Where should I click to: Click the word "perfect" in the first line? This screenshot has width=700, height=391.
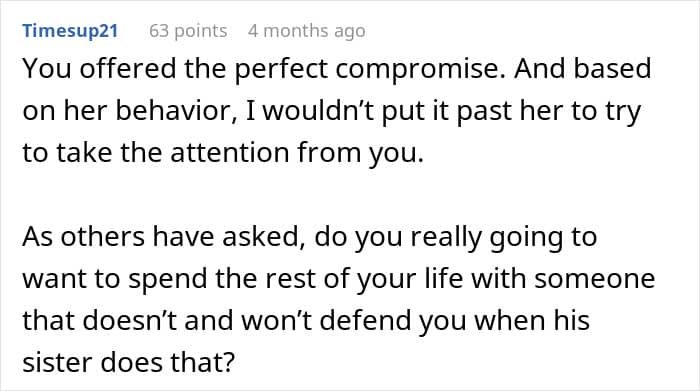(281, 69)
